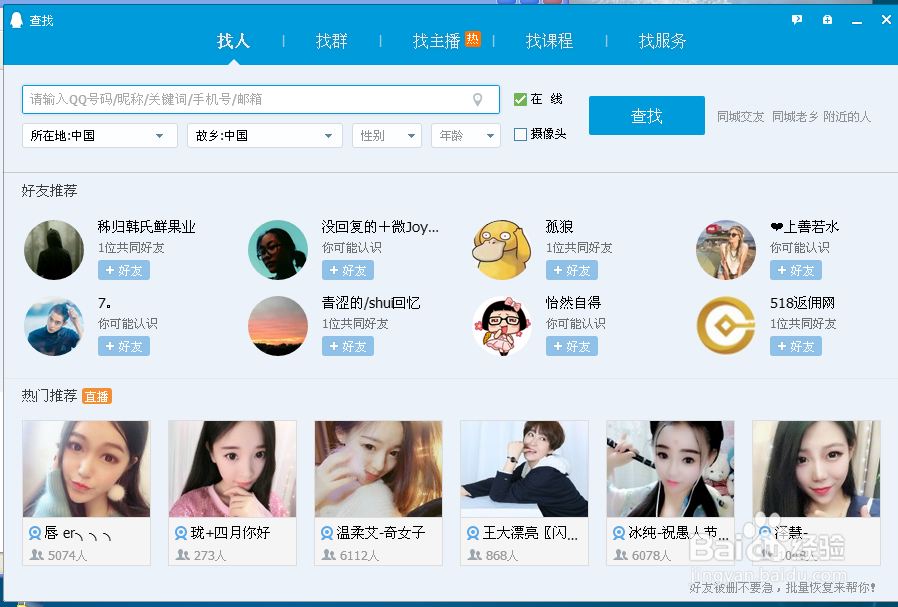
Task: Open the 同城交友 link
Action: [x=741, y=117]
